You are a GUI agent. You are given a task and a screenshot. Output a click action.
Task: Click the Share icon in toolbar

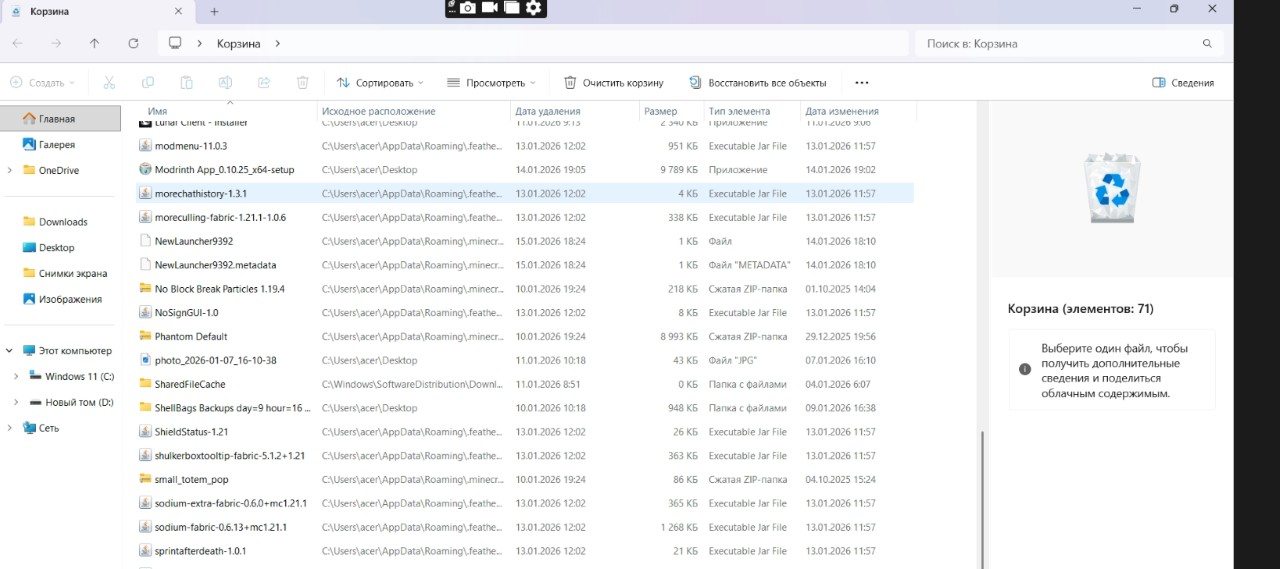[264, 83]
